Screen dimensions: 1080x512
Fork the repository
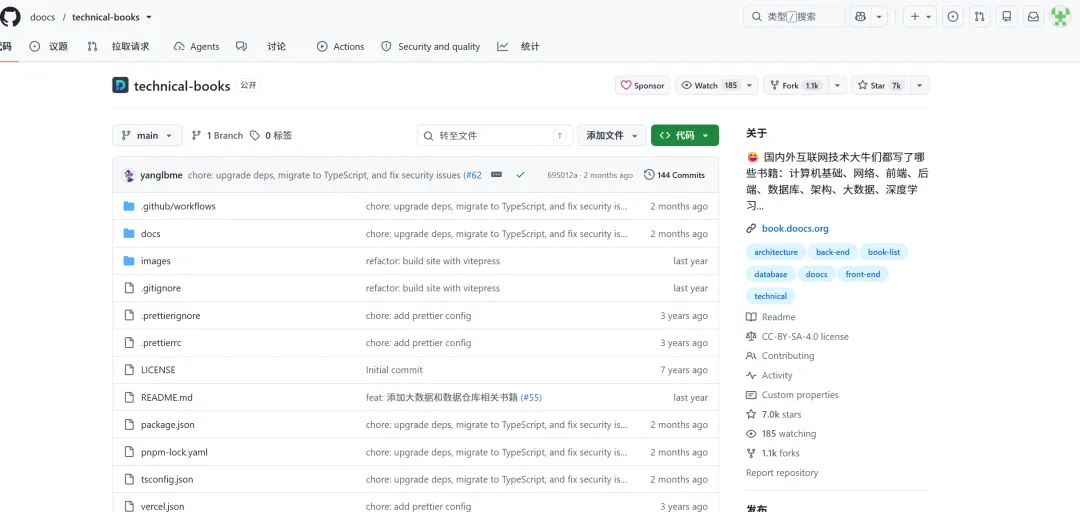(x=796, y=85)
